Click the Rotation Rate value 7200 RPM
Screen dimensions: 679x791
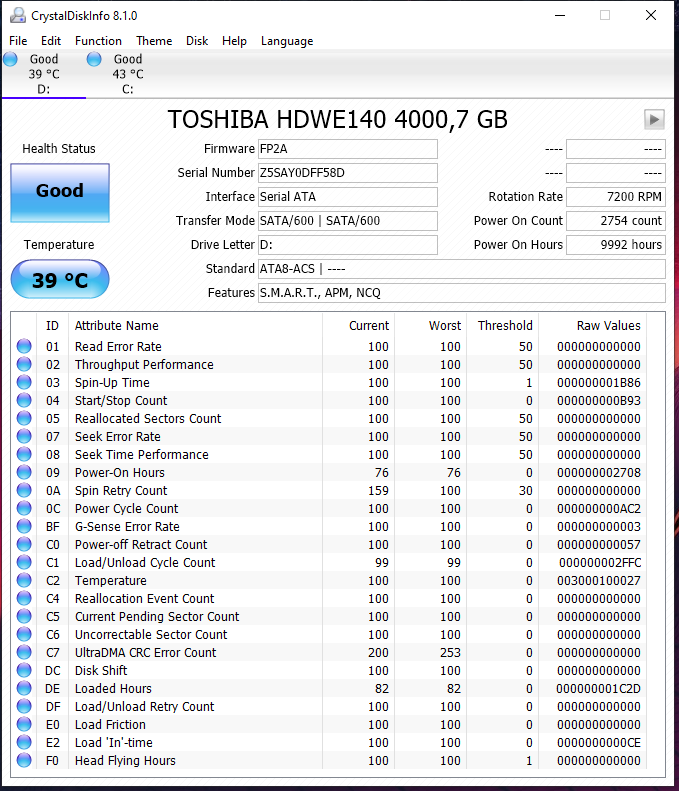coord(615,197)
